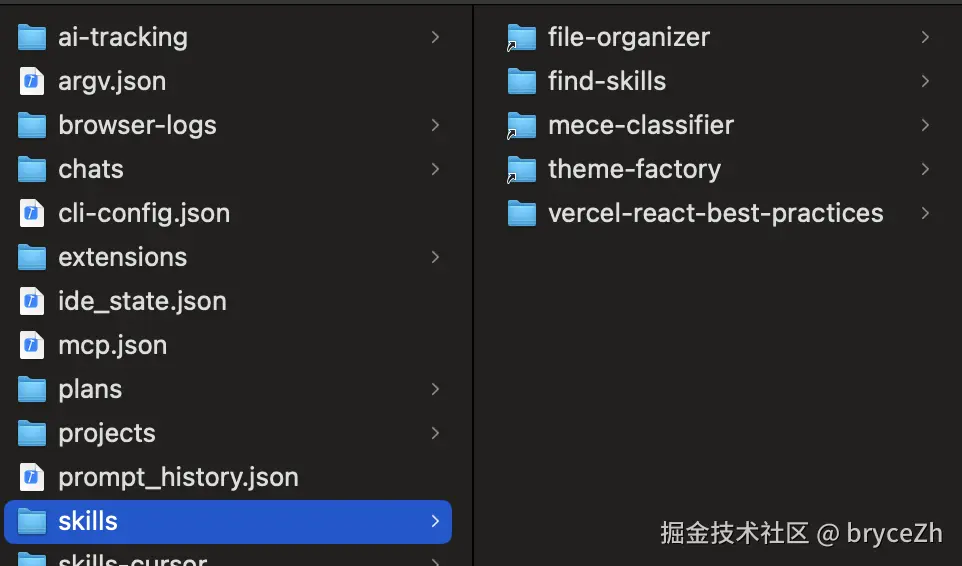Select the vercel-react-best-practices folder name

[715, 213]
